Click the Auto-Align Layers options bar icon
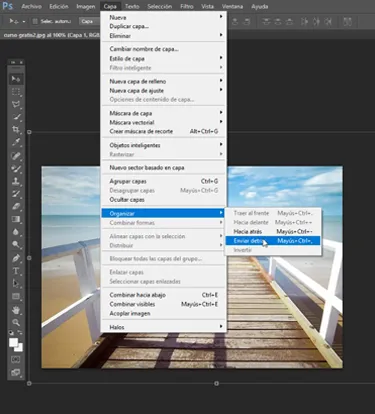The width and height of the screenshot is (375, 414). pyautogui.click(x=347, y=22)
